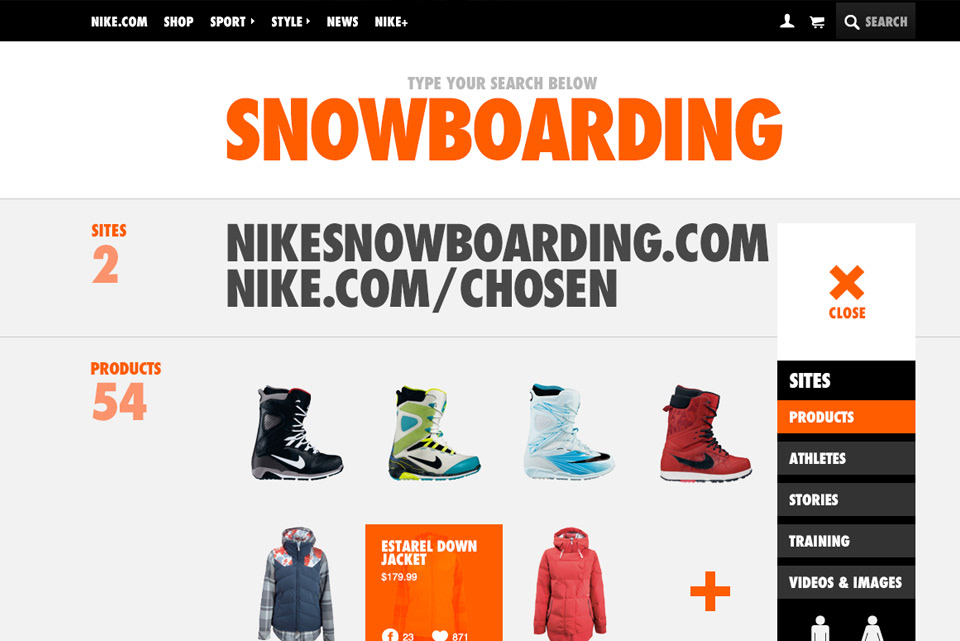The image size is (960, 641).
Task: Load more products with the orange plus icon
Action: 710,591
